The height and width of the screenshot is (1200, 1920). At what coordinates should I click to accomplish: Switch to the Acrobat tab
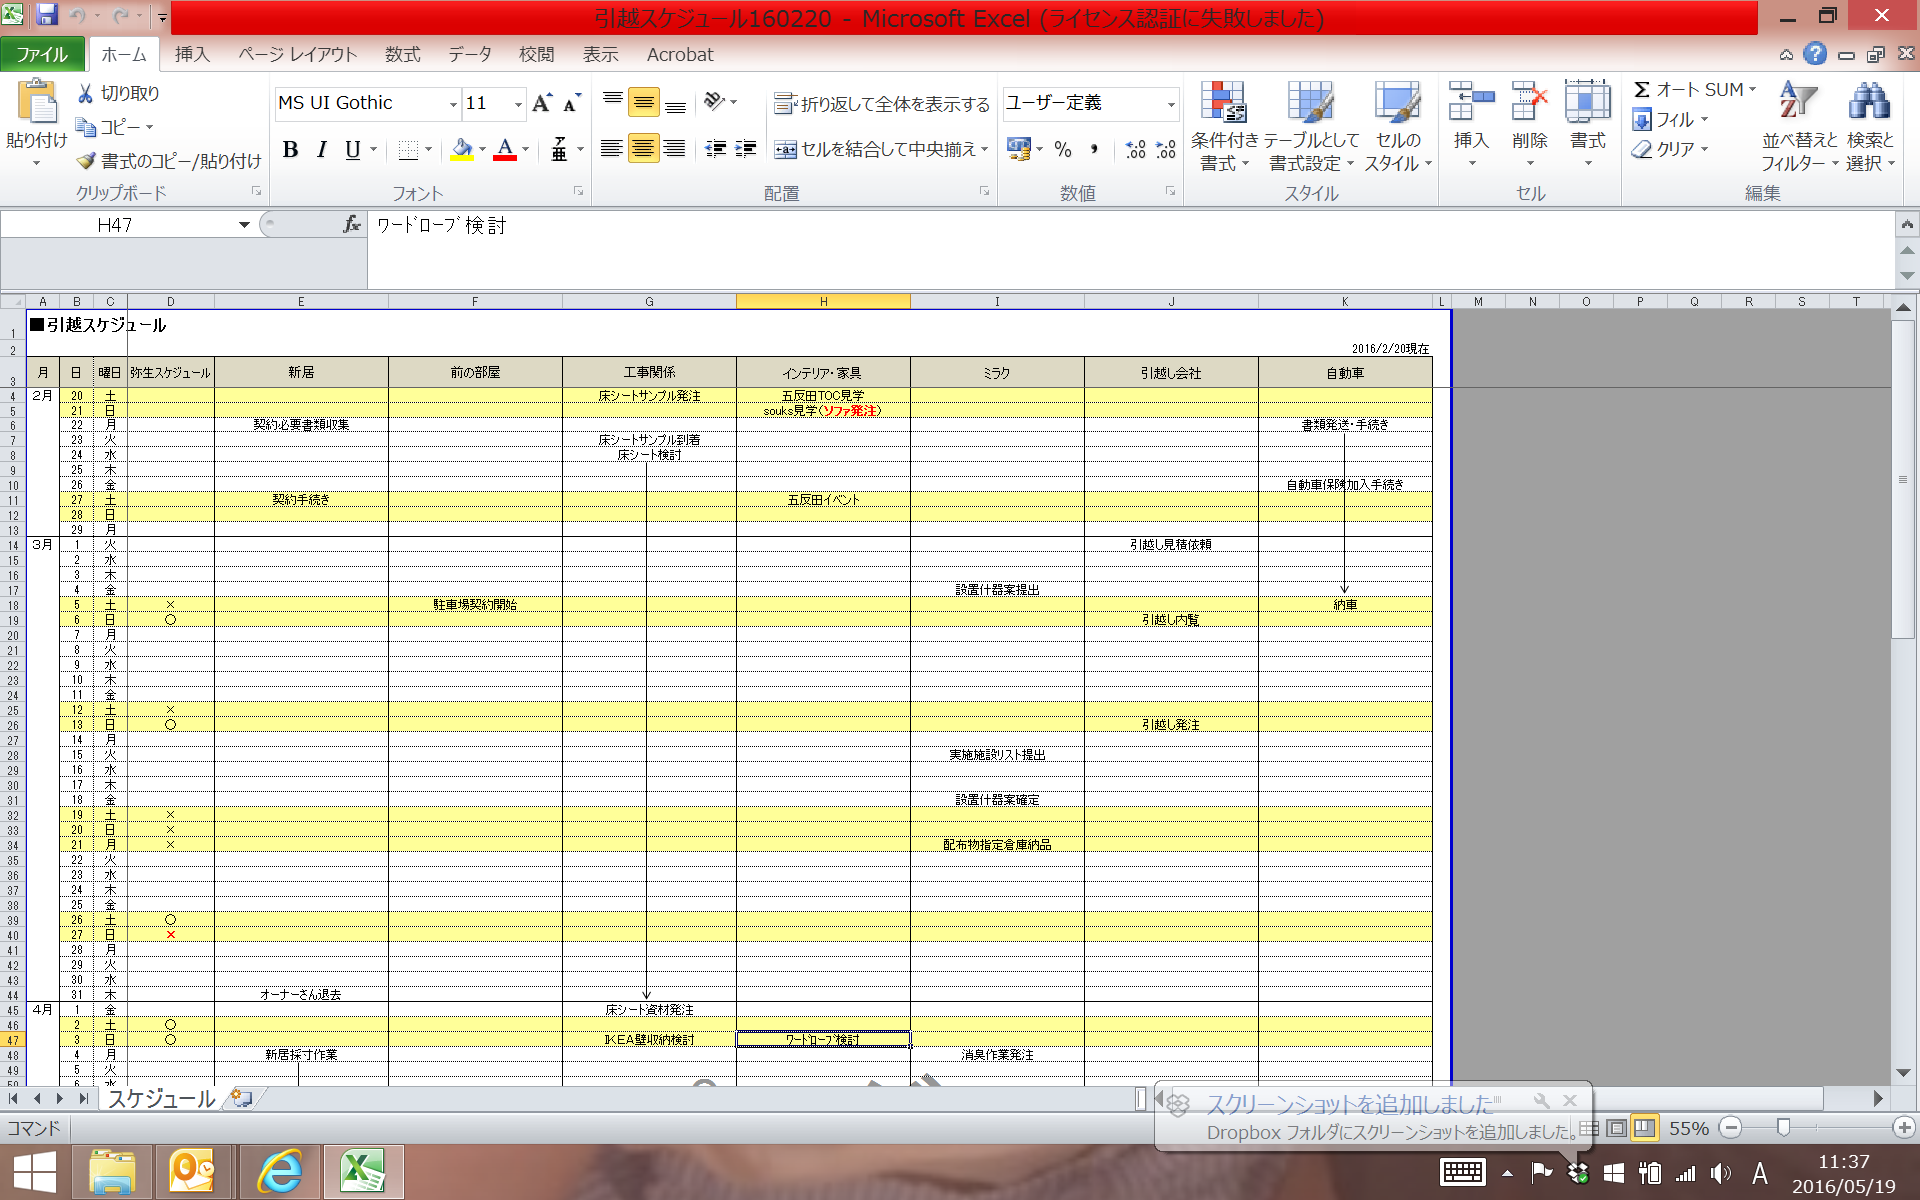680,54
